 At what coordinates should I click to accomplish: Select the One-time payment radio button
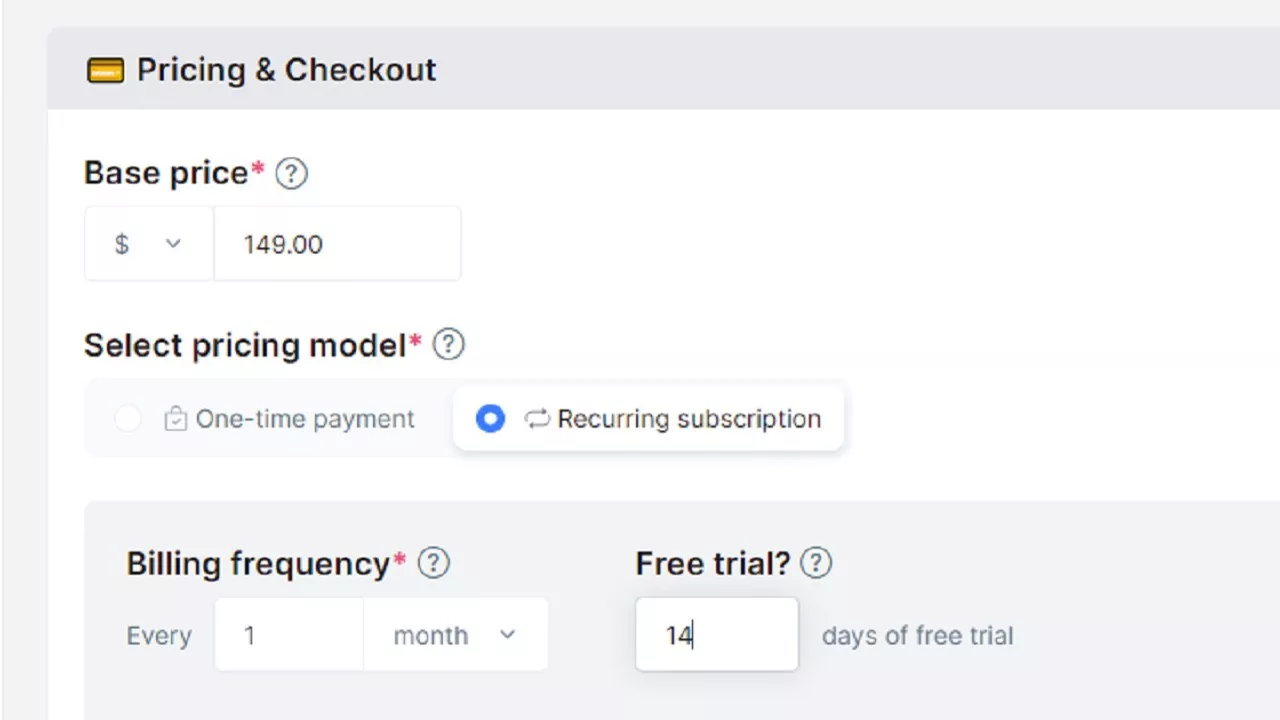tap(128, 419)
